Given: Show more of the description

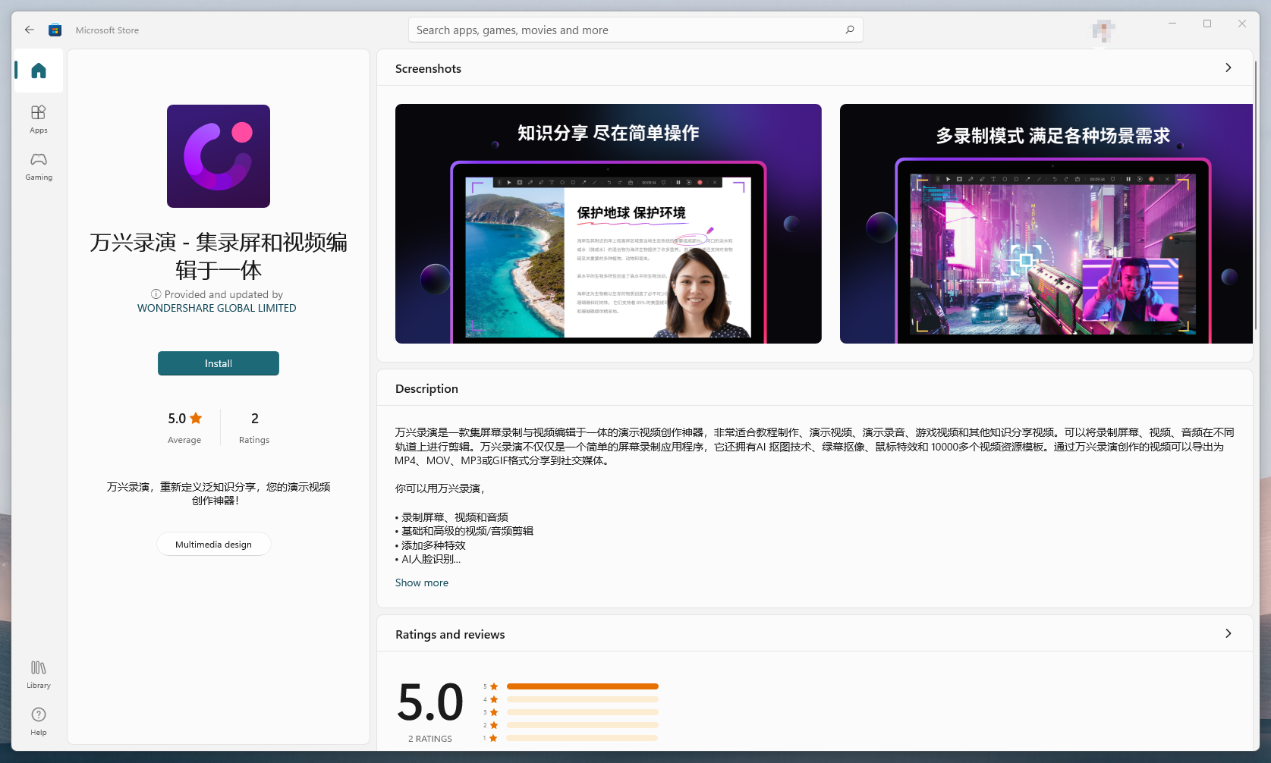Looking at the screenshot, I should click(x=421, y=583).
